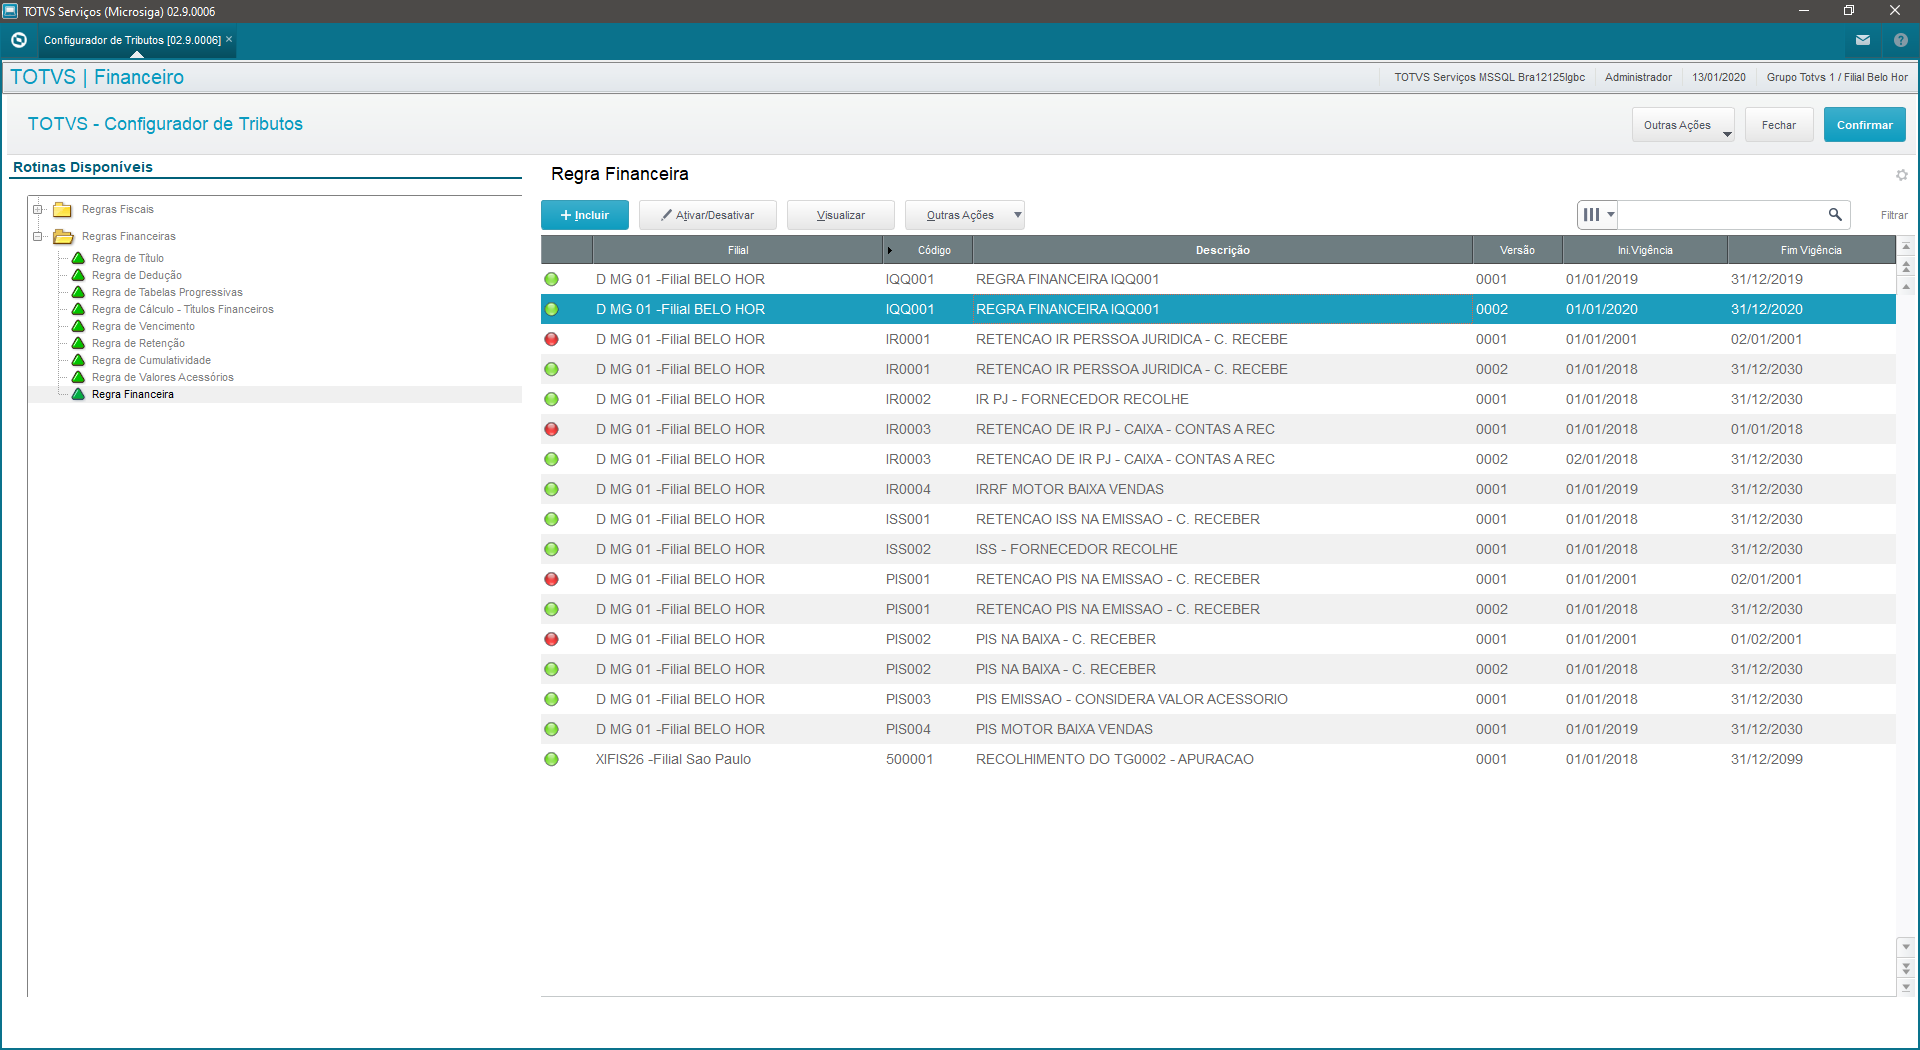Viewport: 1920px width, 1050px height.
Task: Click the Fechar button
Action: click(x=1779, y=125)
